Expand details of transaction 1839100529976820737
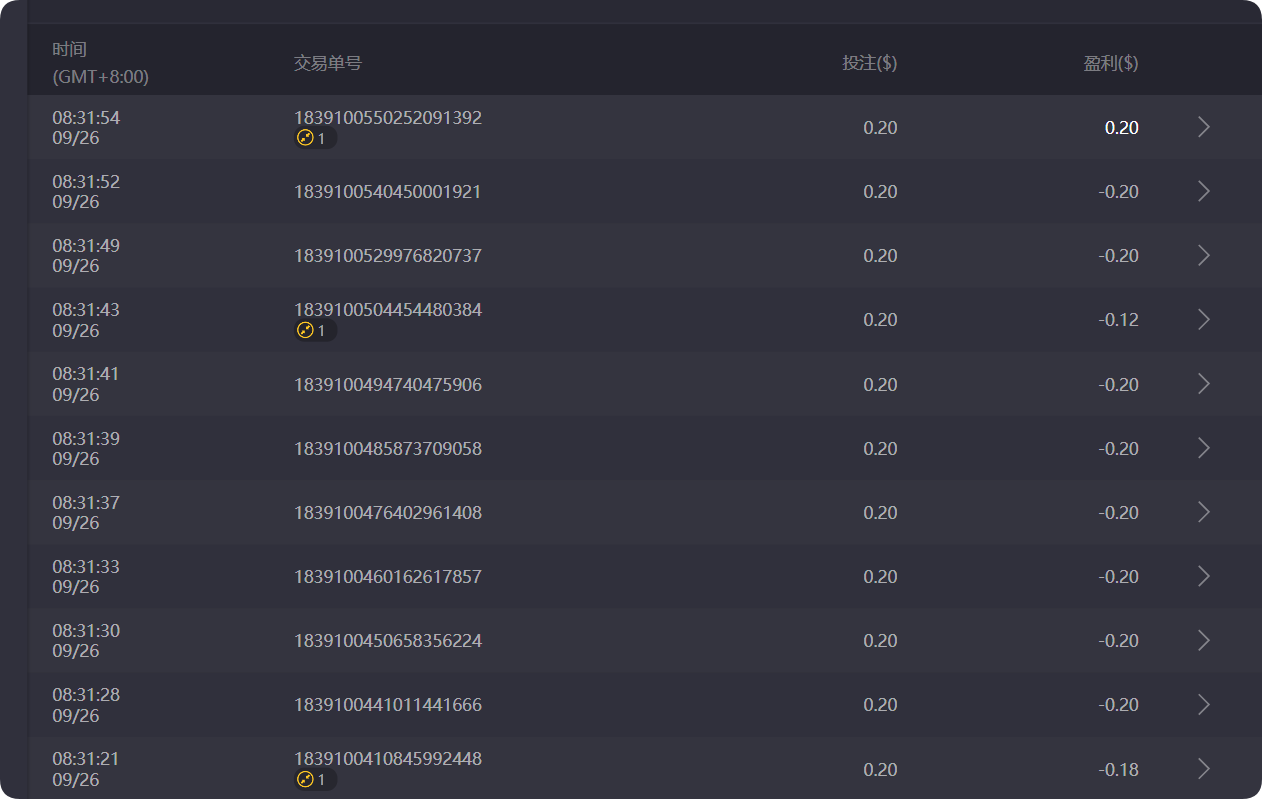 [x=1203, y=255]
